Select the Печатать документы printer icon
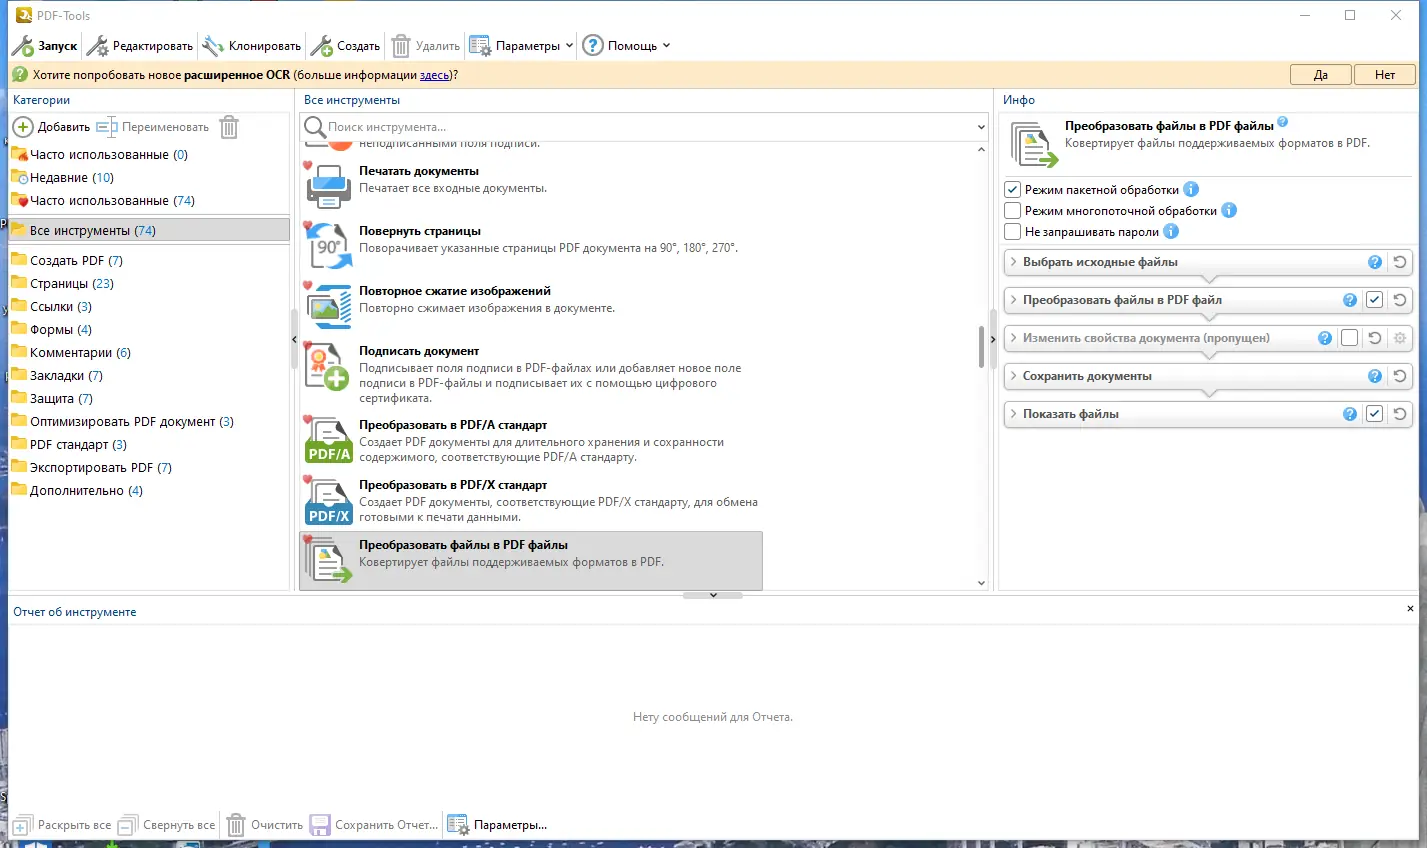Screen dimensions: 1427x848 (329, 185)
